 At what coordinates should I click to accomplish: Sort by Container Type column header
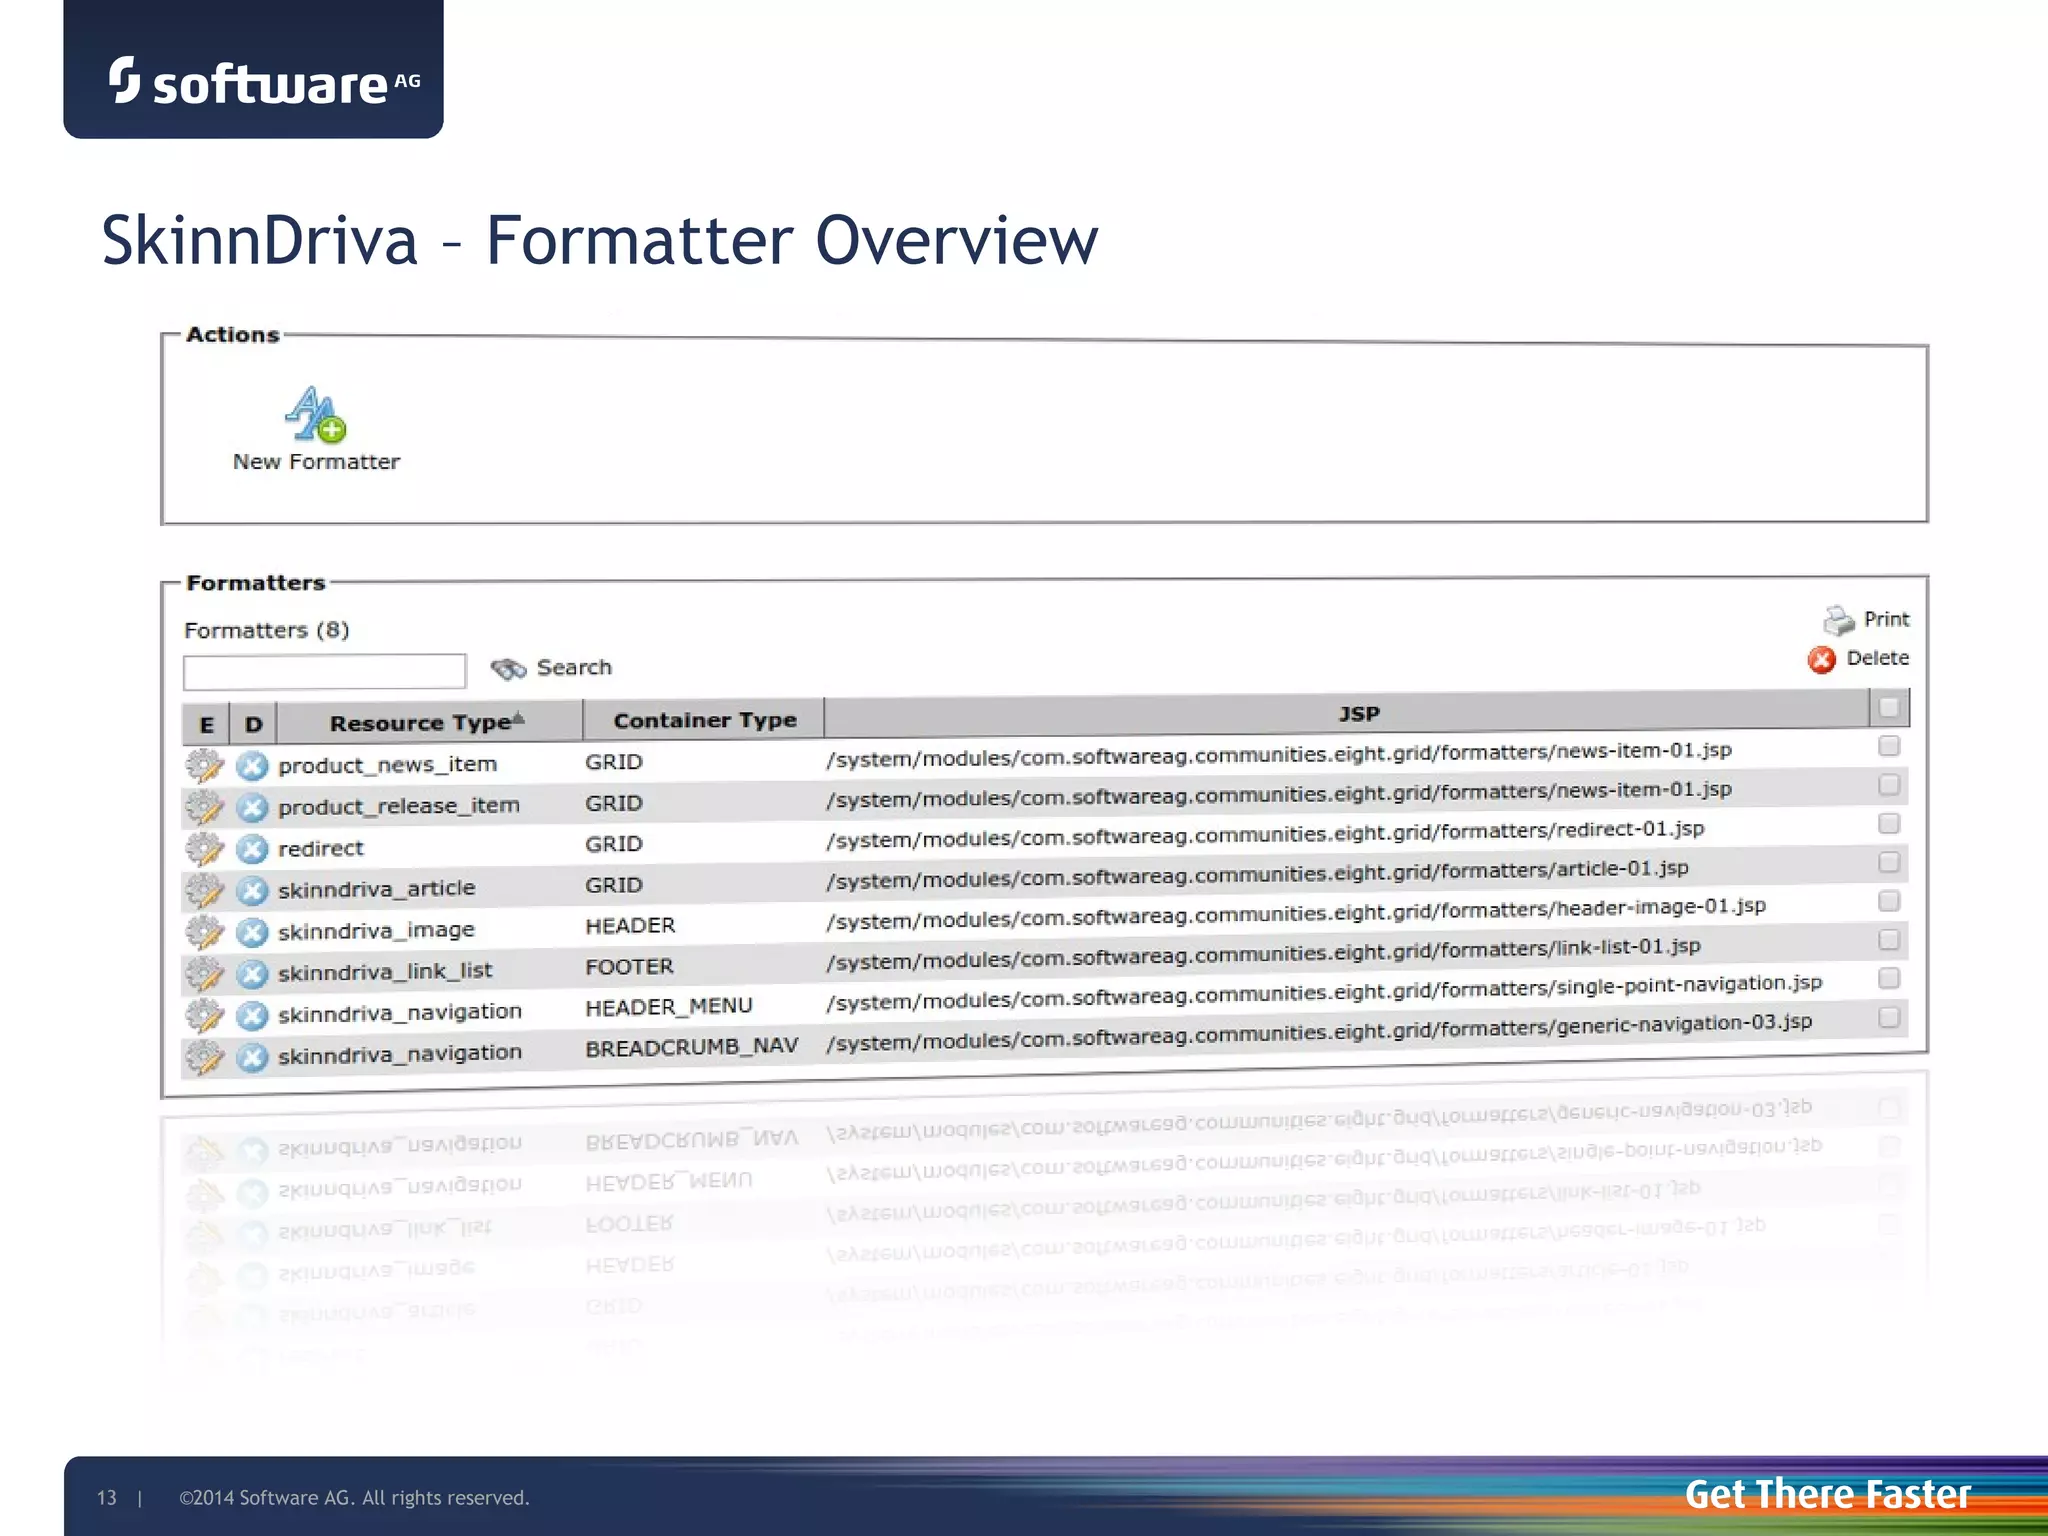pyautogui.click(x=704, y=720)
